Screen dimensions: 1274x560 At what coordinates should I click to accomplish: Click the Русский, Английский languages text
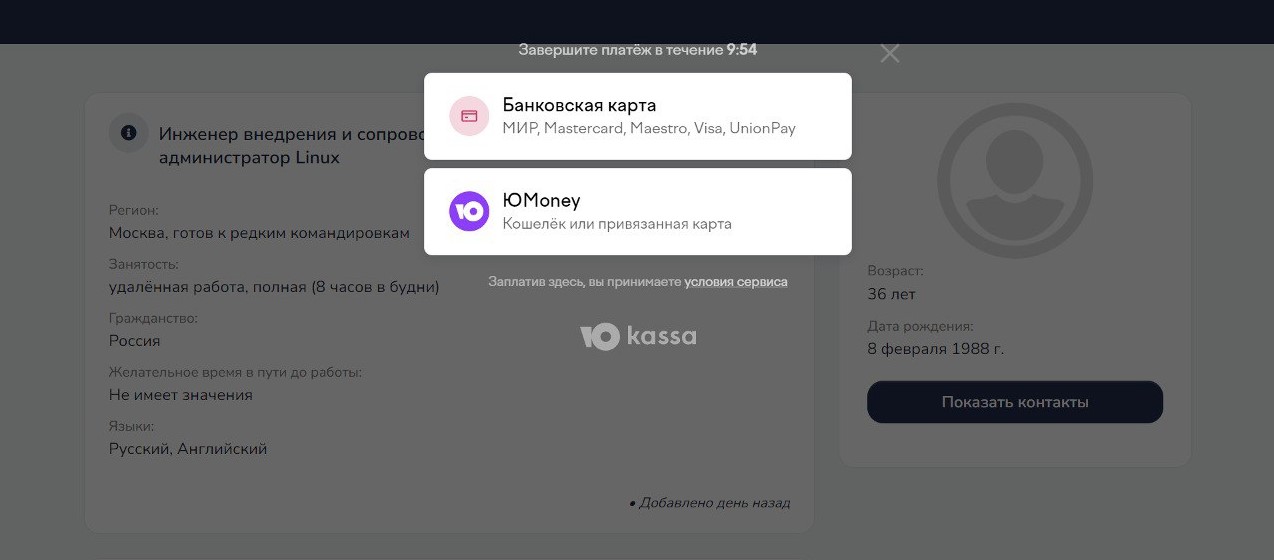point(188,449)
